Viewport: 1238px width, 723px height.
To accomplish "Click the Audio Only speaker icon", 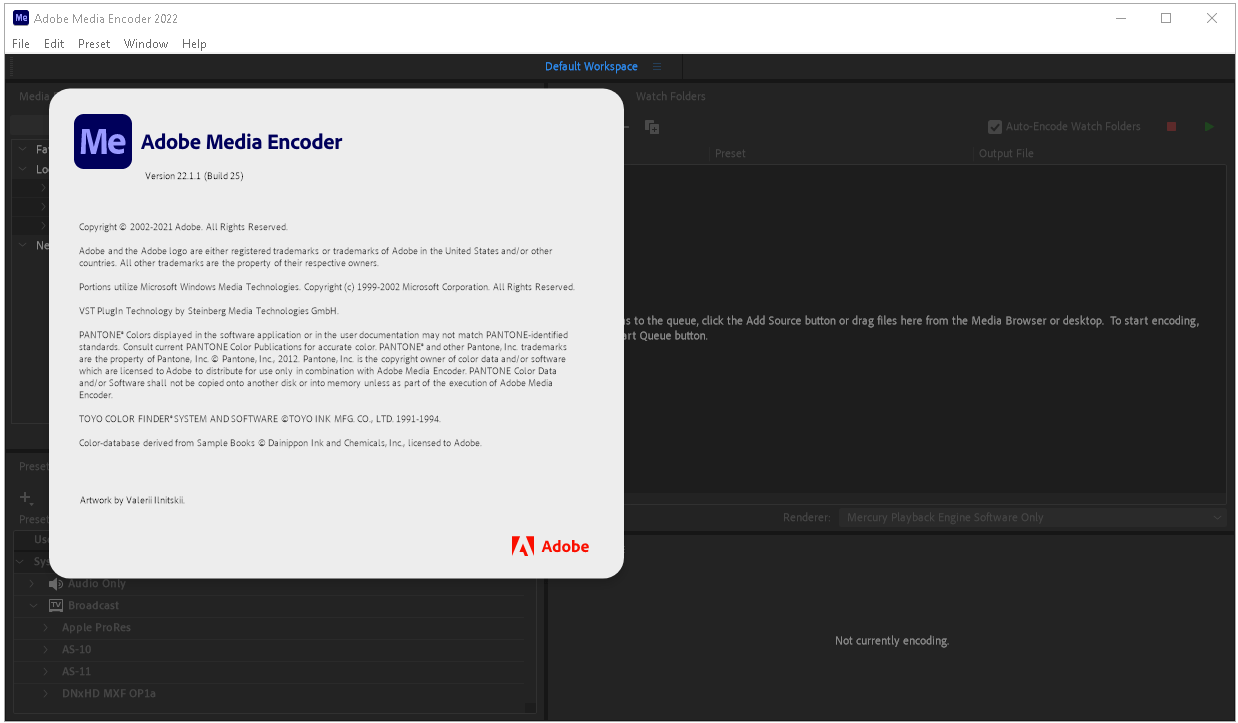I will [56, 584].
